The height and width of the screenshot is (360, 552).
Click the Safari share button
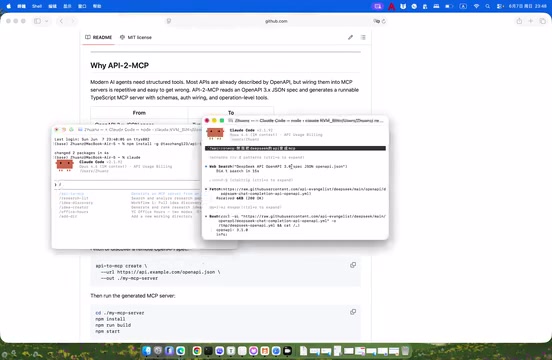[519, 21]
